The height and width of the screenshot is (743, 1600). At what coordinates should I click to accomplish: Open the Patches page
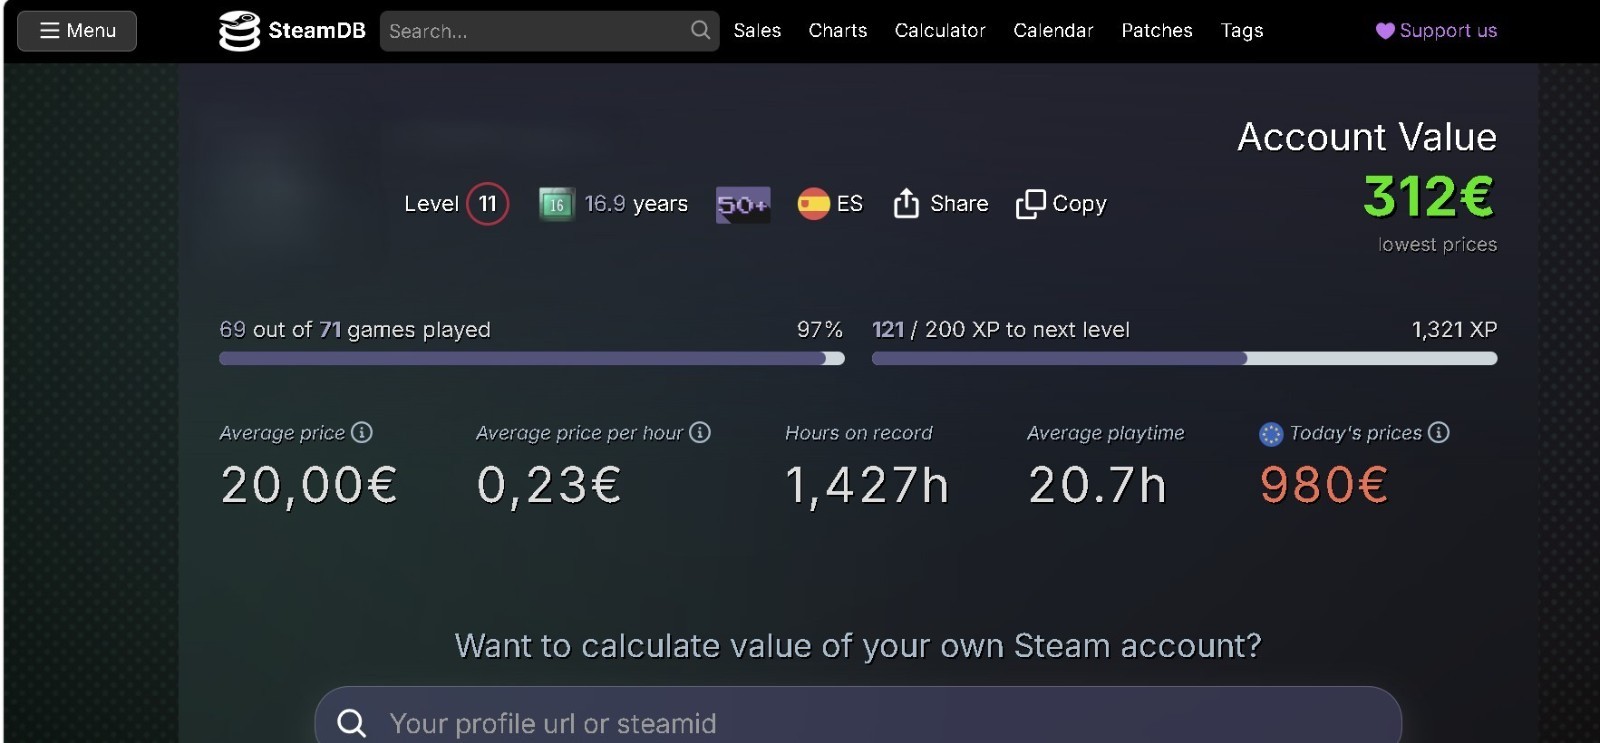[1157, 31]
